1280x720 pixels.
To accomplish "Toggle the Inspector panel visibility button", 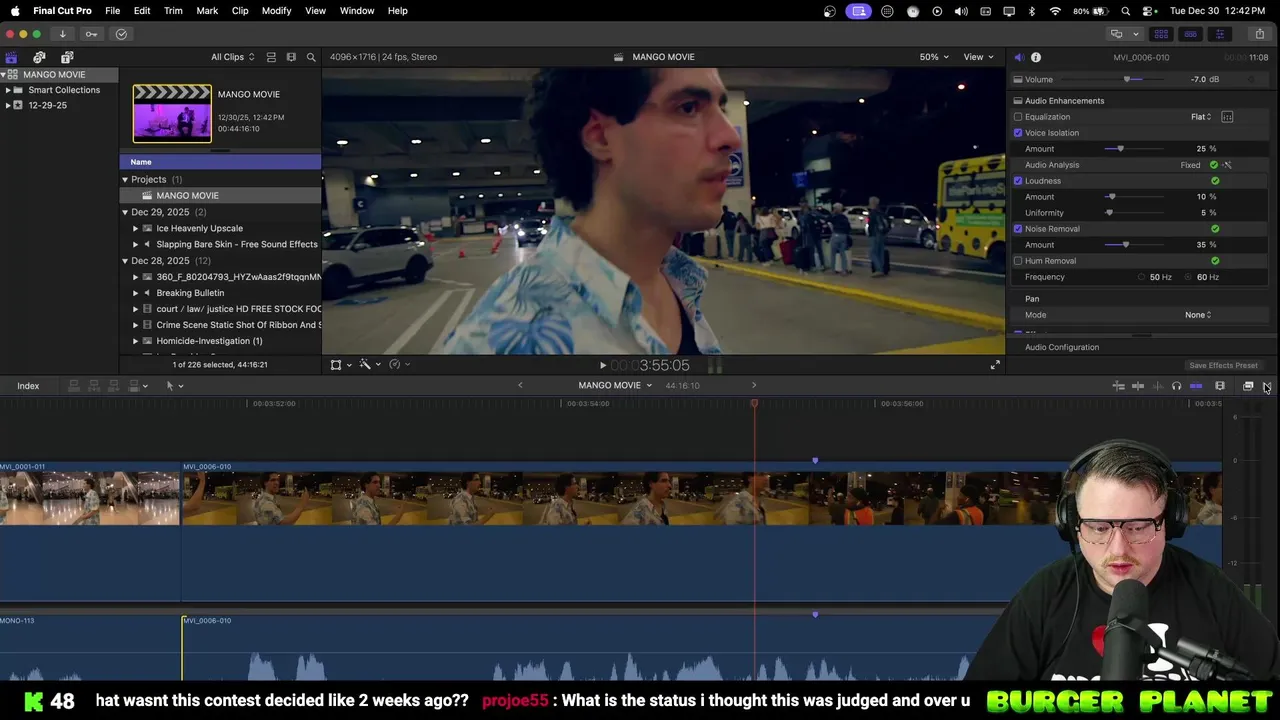I will click(x=1219, y=34).
